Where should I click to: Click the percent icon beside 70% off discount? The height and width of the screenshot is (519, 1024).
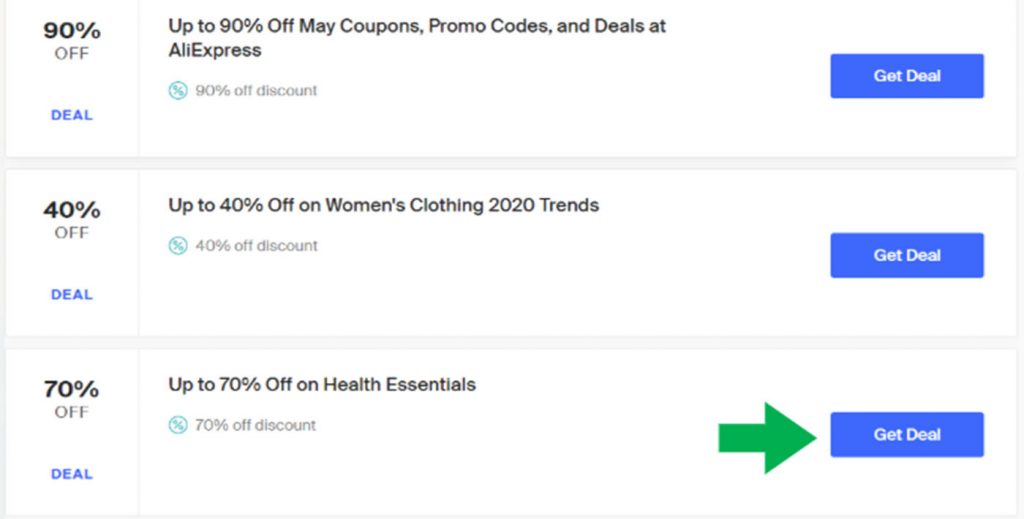tap(178, 425)
